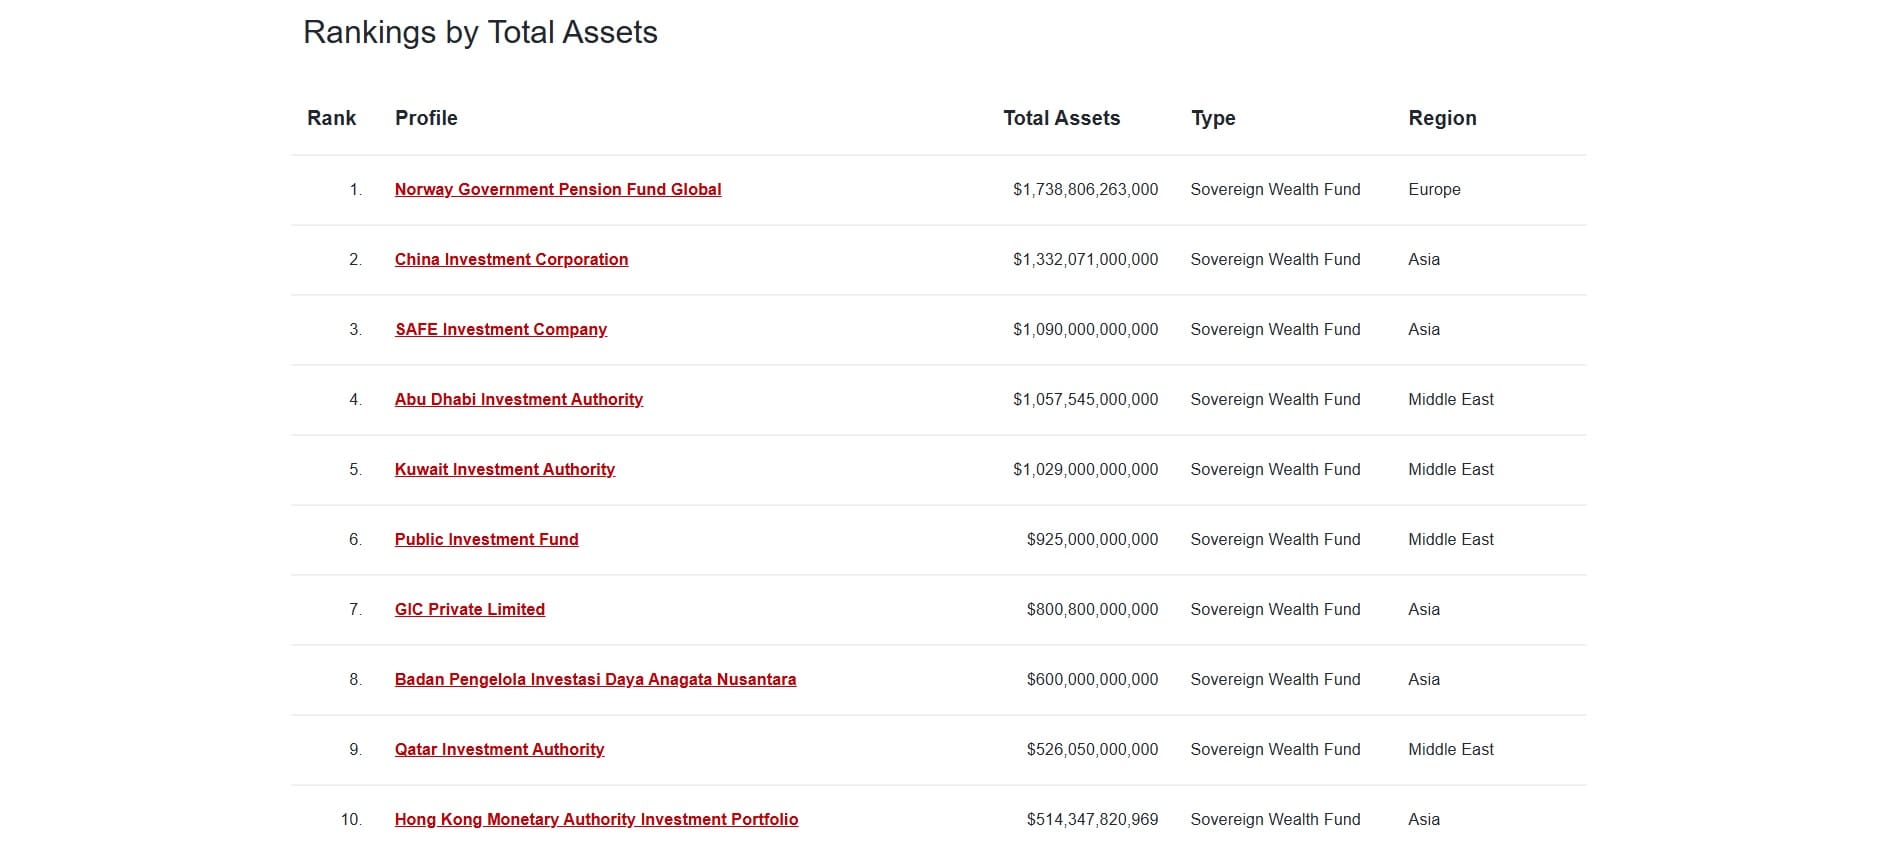Image resolution: width=1889 pixels, height=845 pixels.
Task: Click Sovereign Wealth Fund type in Qatar row
Action: click(x=1275, y=749)
